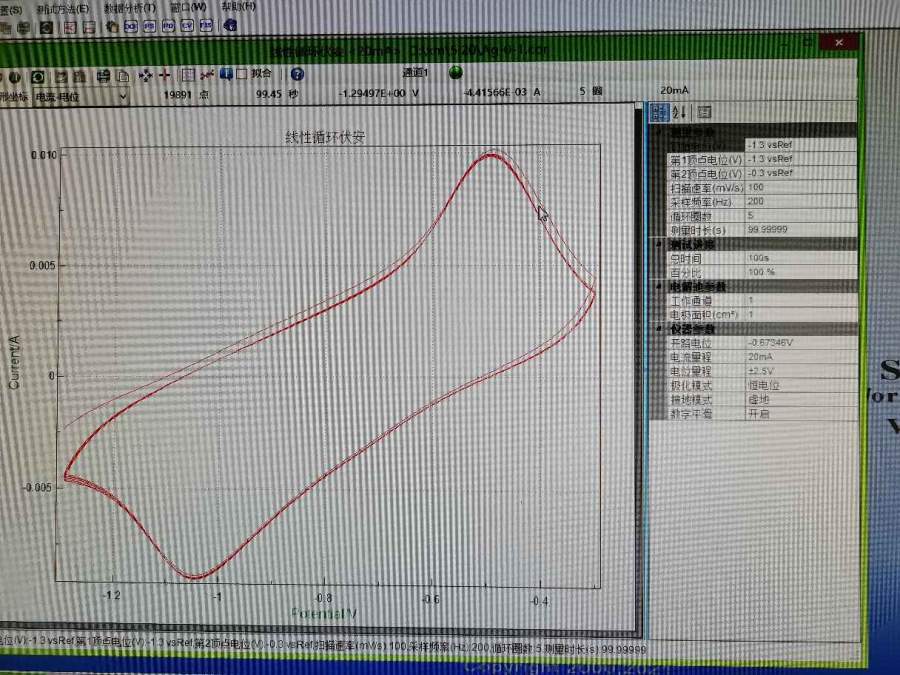
Task: Click the red scatter data points icon
Action: (x=207, y=74)
